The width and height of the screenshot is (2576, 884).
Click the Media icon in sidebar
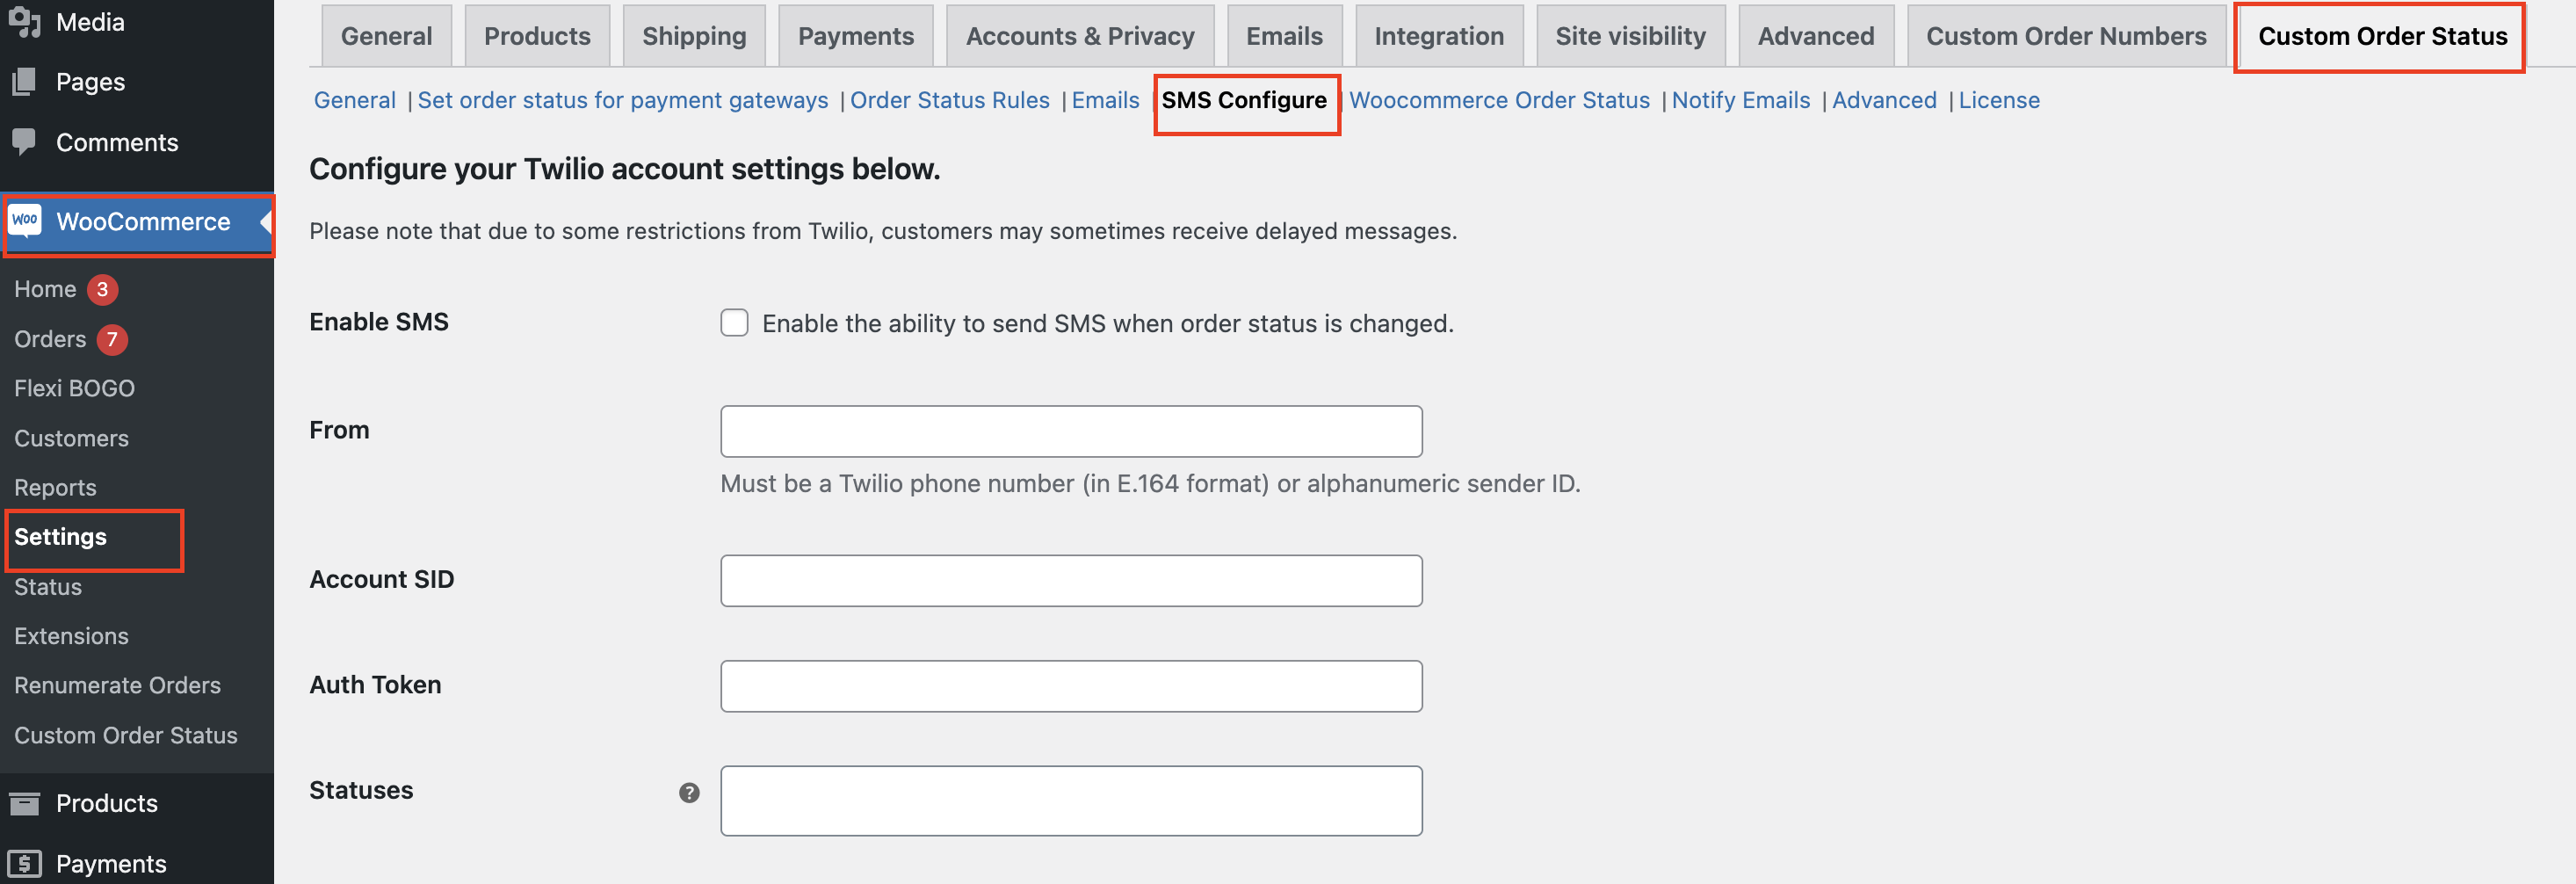24,22
